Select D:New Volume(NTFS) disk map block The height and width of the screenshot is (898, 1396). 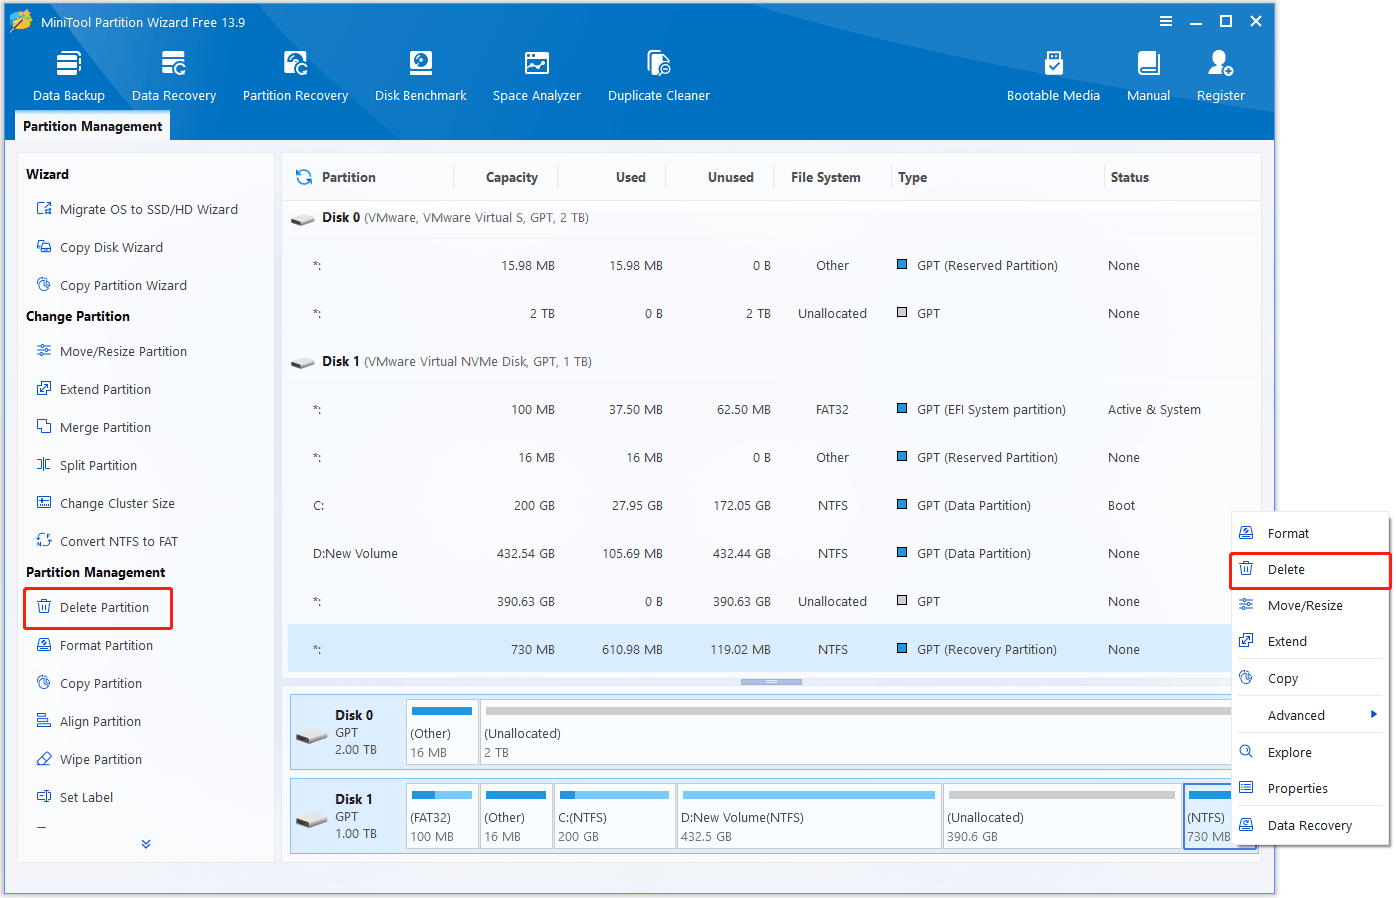tap(808, 816)
